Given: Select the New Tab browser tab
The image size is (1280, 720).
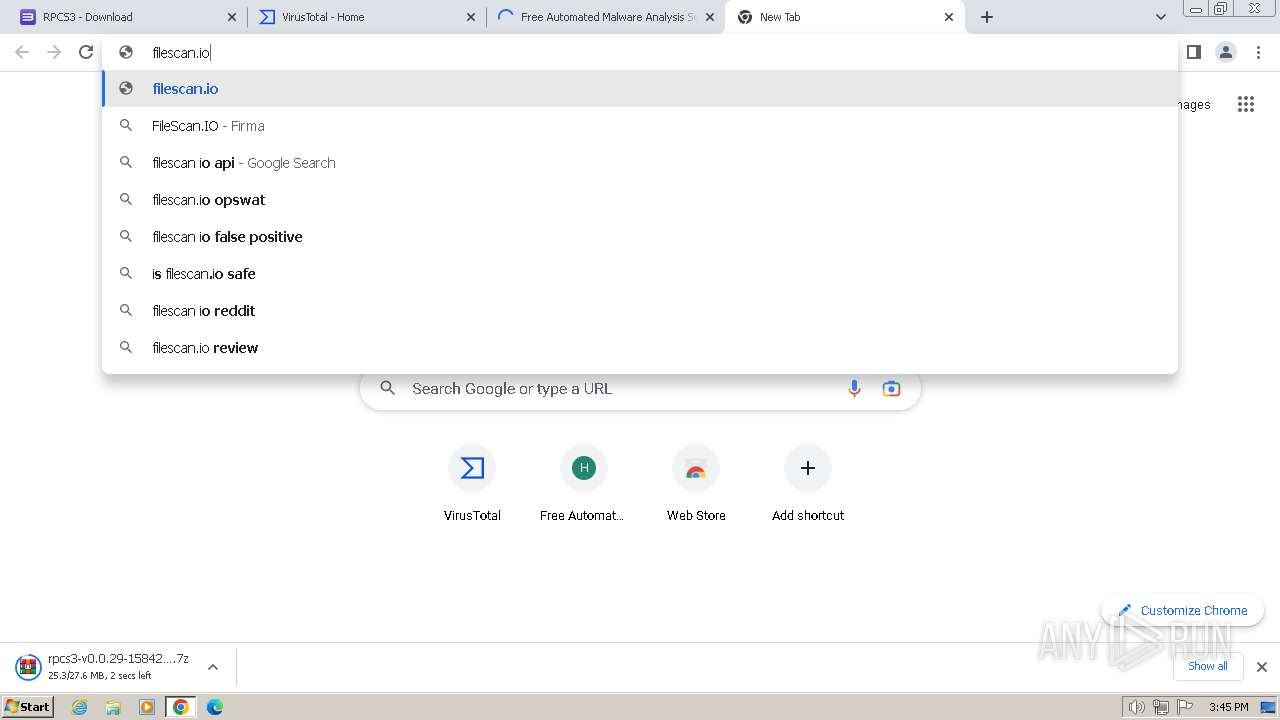Looking at the screenshot, I should 845,17.
